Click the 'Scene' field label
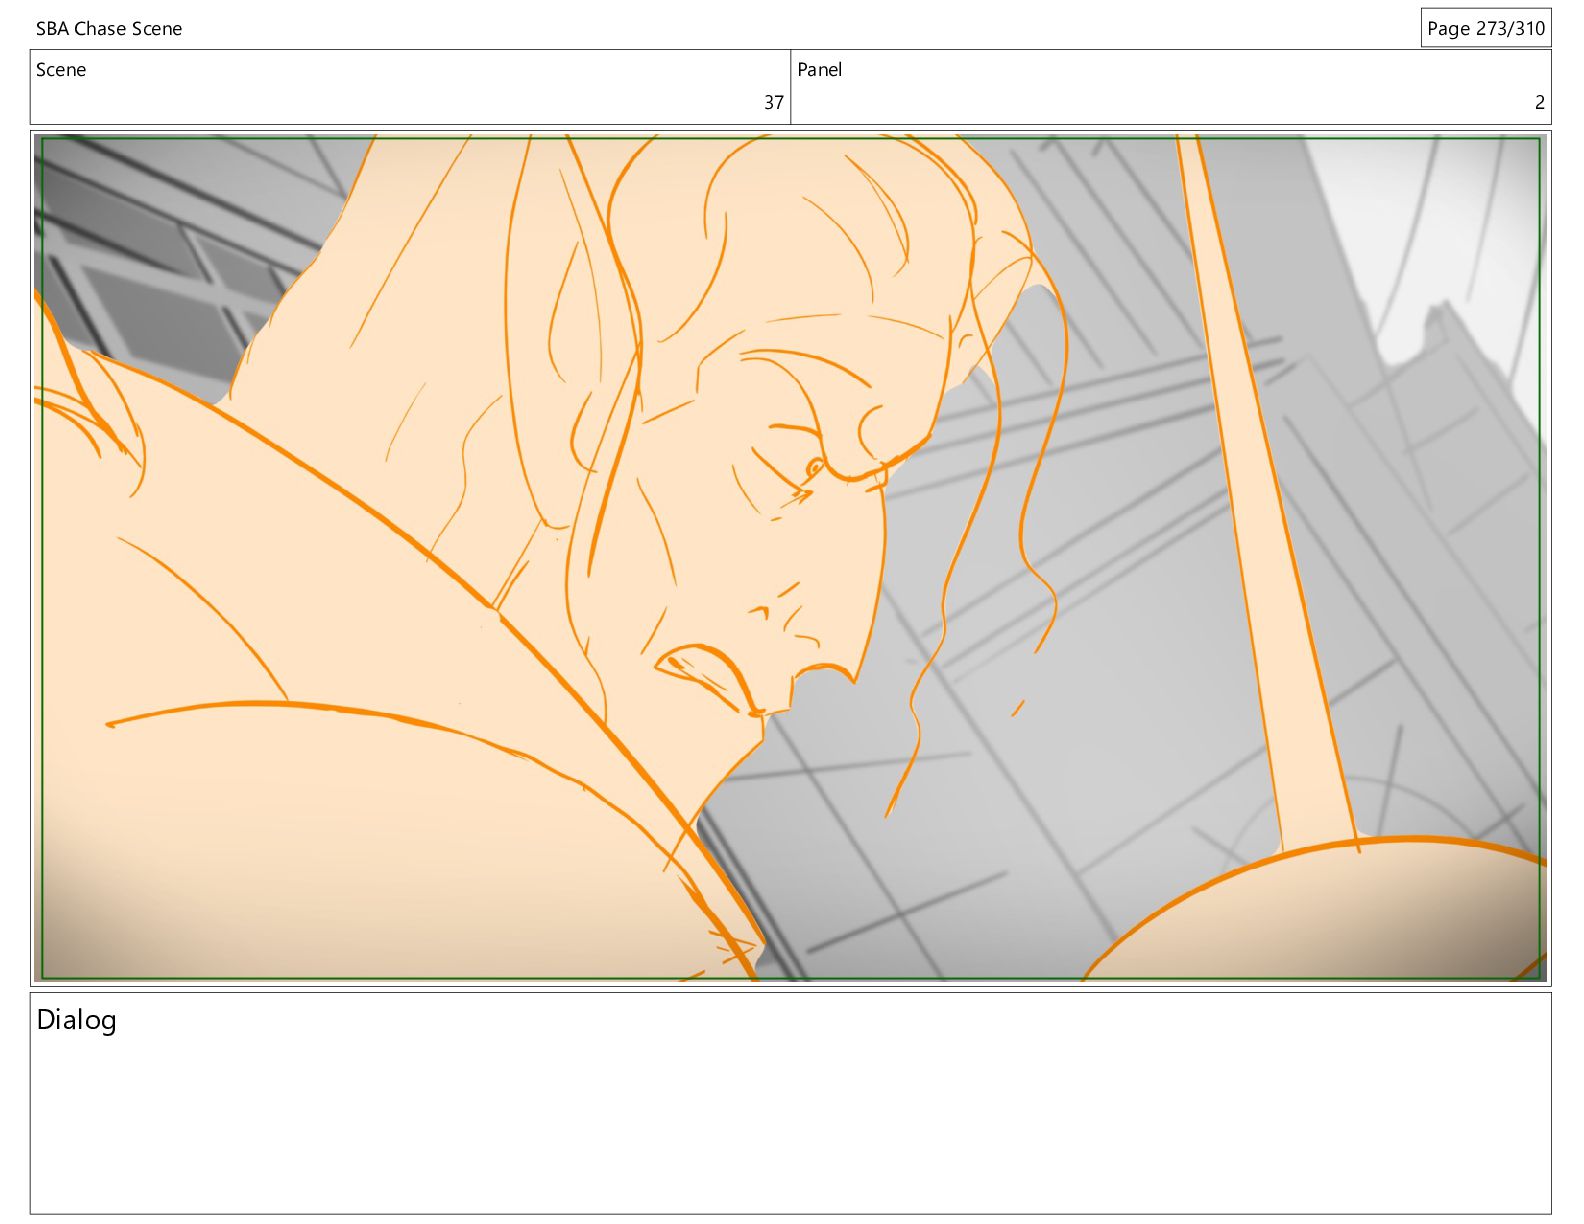This screenshot has width=1584, height=1224. tap(61, 70)
